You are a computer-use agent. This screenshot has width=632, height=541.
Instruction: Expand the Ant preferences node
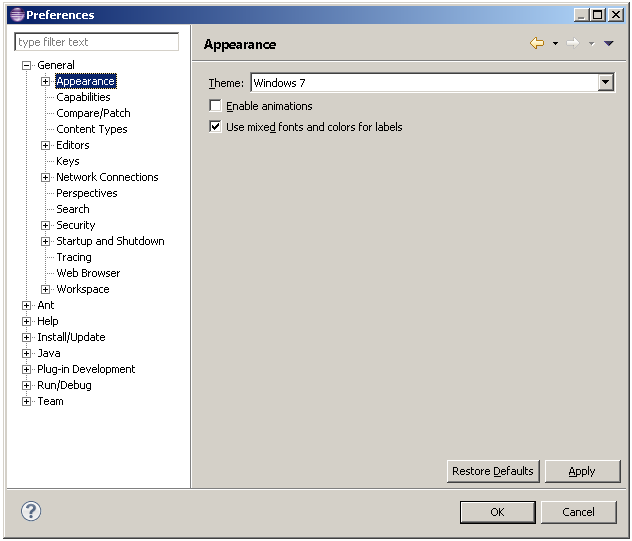[x=27, y=305]
